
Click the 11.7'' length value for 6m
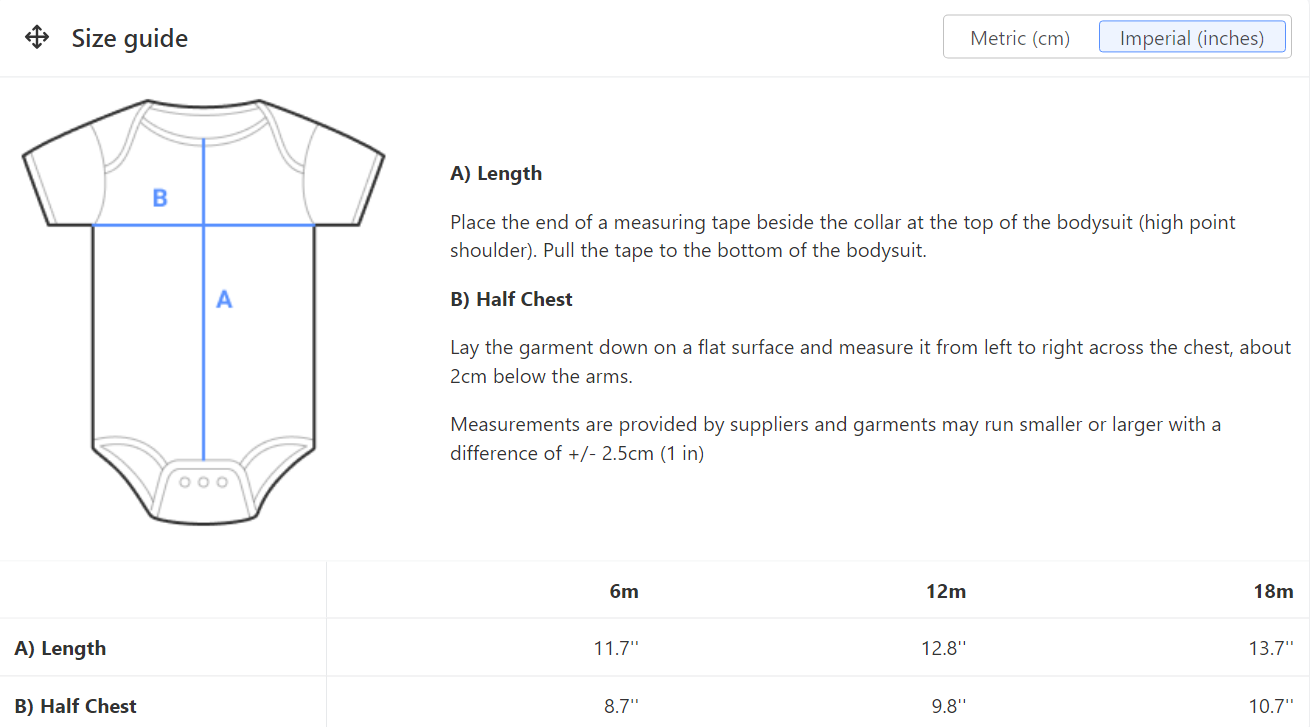click(616, 648)
